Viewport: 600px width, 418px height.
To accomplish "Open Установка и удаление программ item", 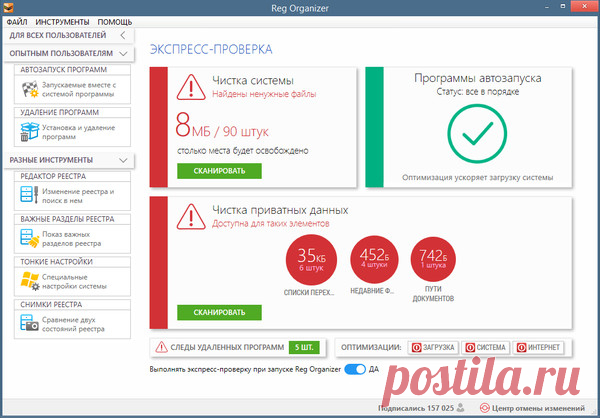I will [72, 132].
